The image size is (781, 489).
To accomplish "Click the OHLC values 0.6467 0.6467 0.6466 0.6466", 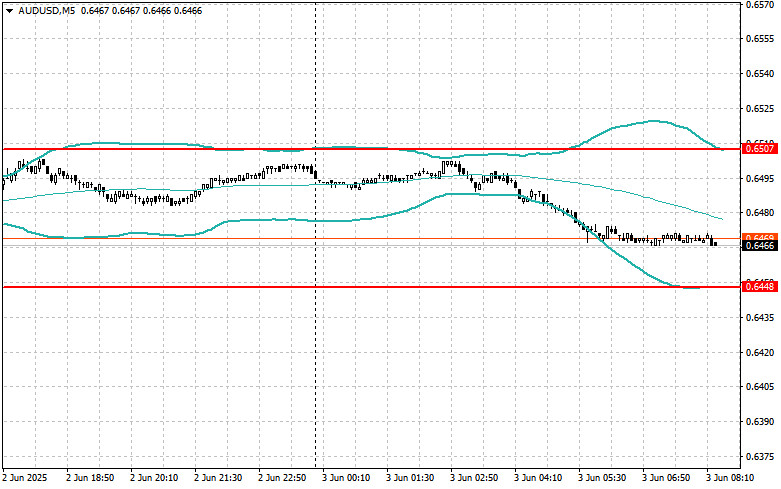I will (141, 10).
